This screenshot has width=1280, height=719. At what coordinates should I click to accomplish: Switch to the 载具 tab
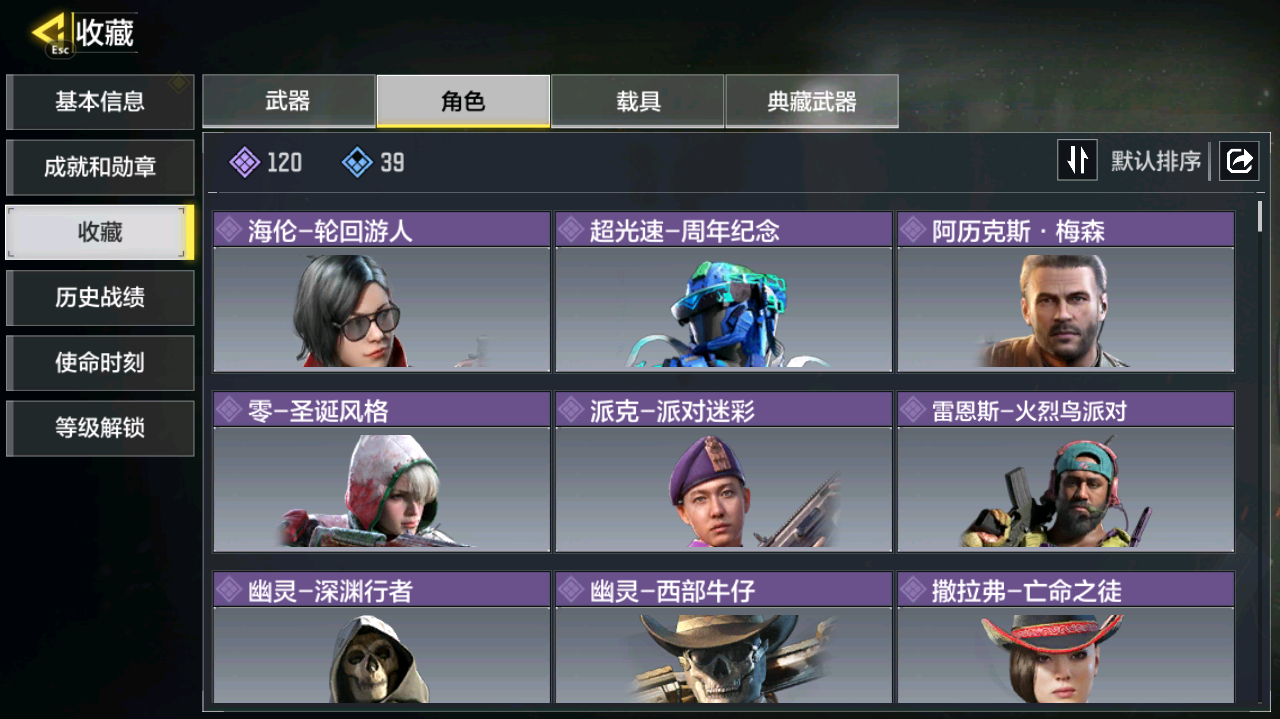click(x=638, y=101)
